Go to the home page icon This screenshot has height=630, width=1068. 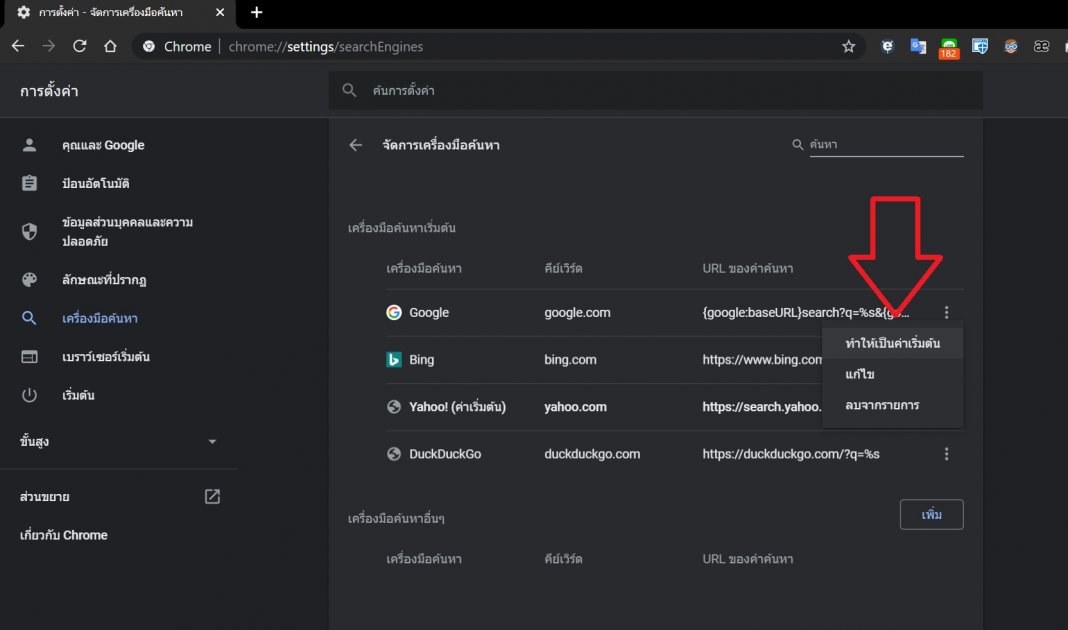[x=110, y=46]
